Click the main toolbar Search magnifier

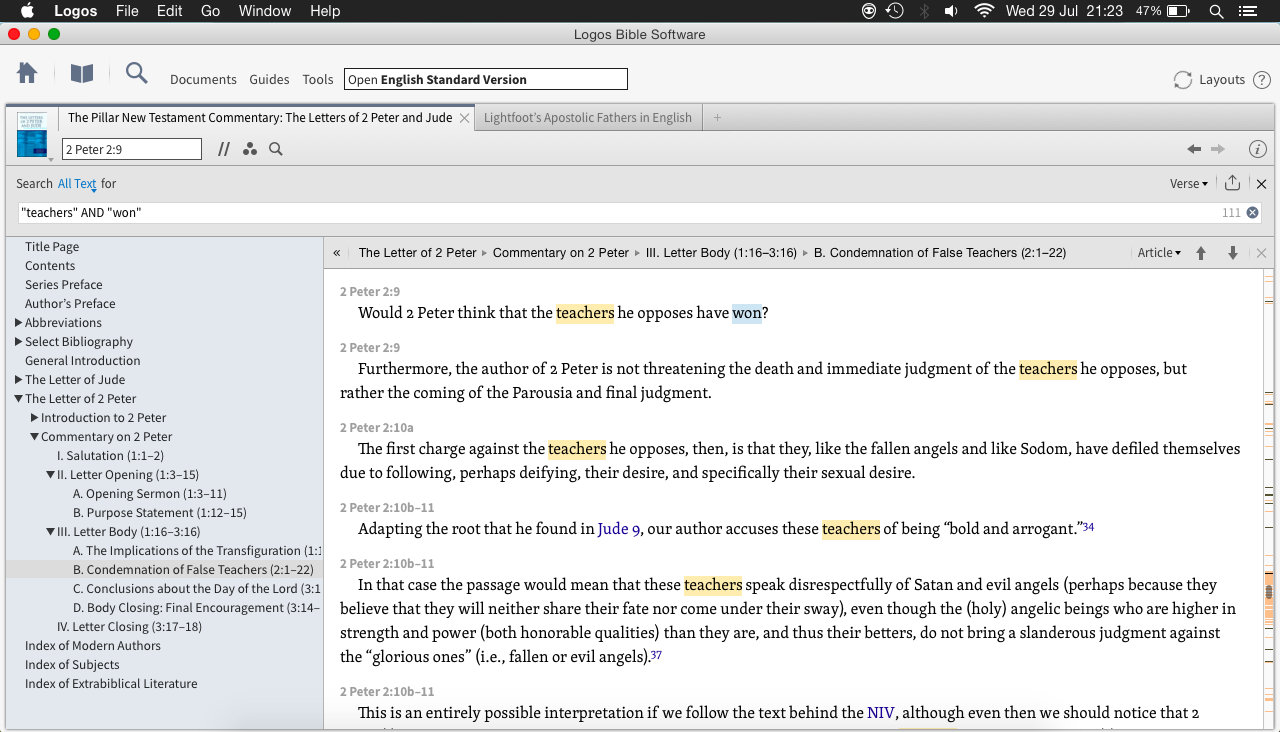click(136, 74)
